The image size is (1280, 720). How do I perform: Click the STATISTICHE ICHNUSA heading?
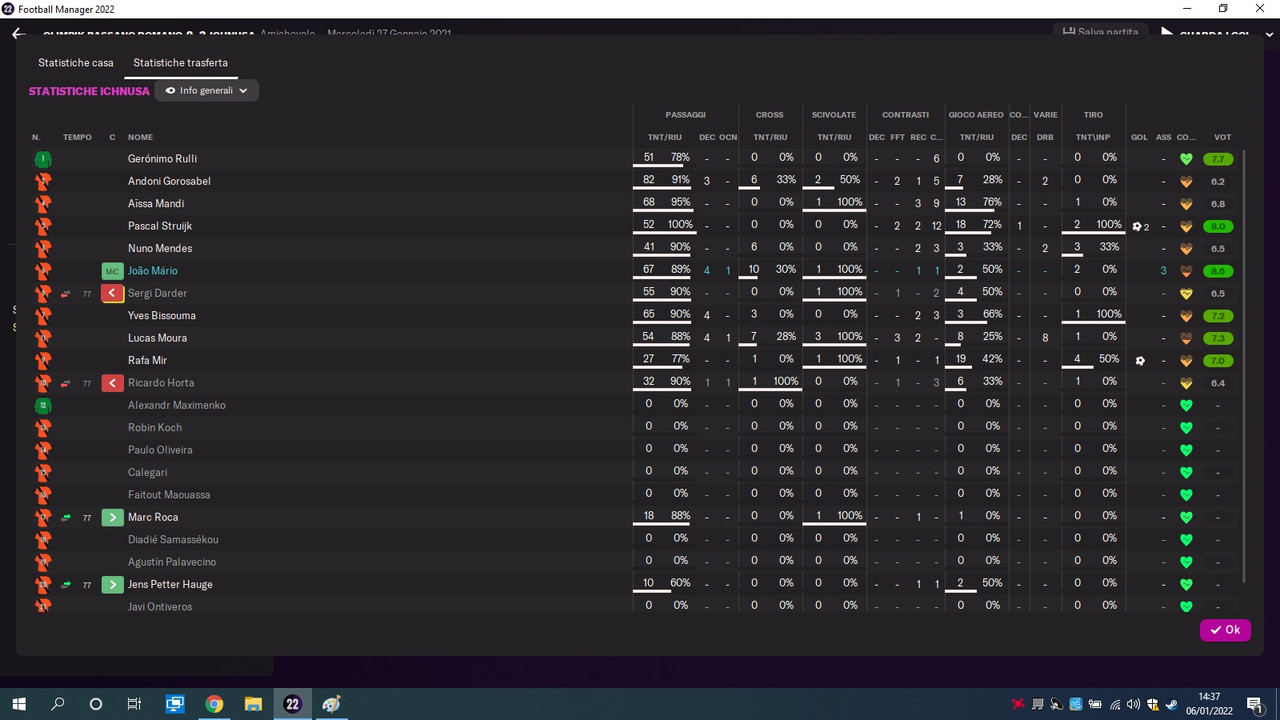point(89,91)
